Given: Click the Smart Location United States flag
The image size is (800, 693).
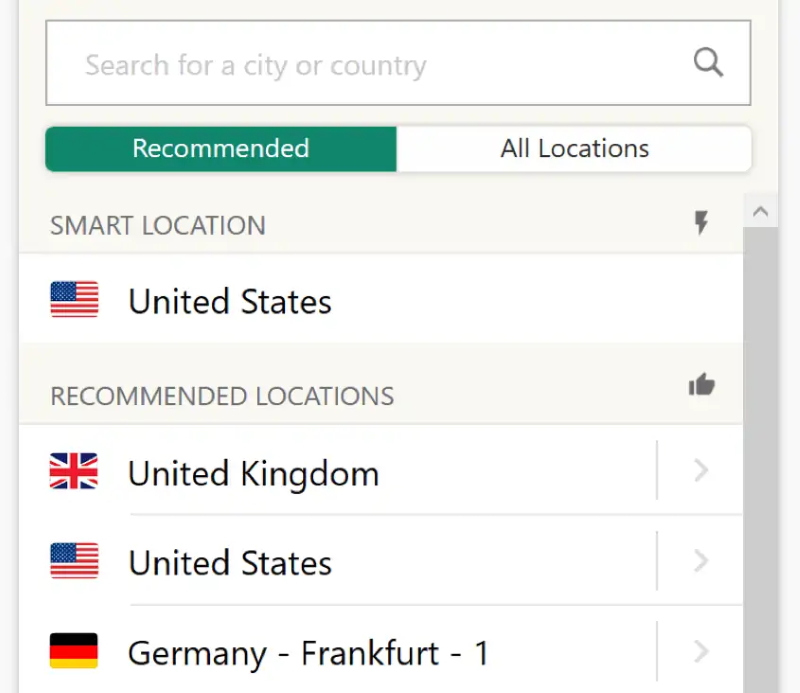Looking at the screenshot, I should click(74, 300).
